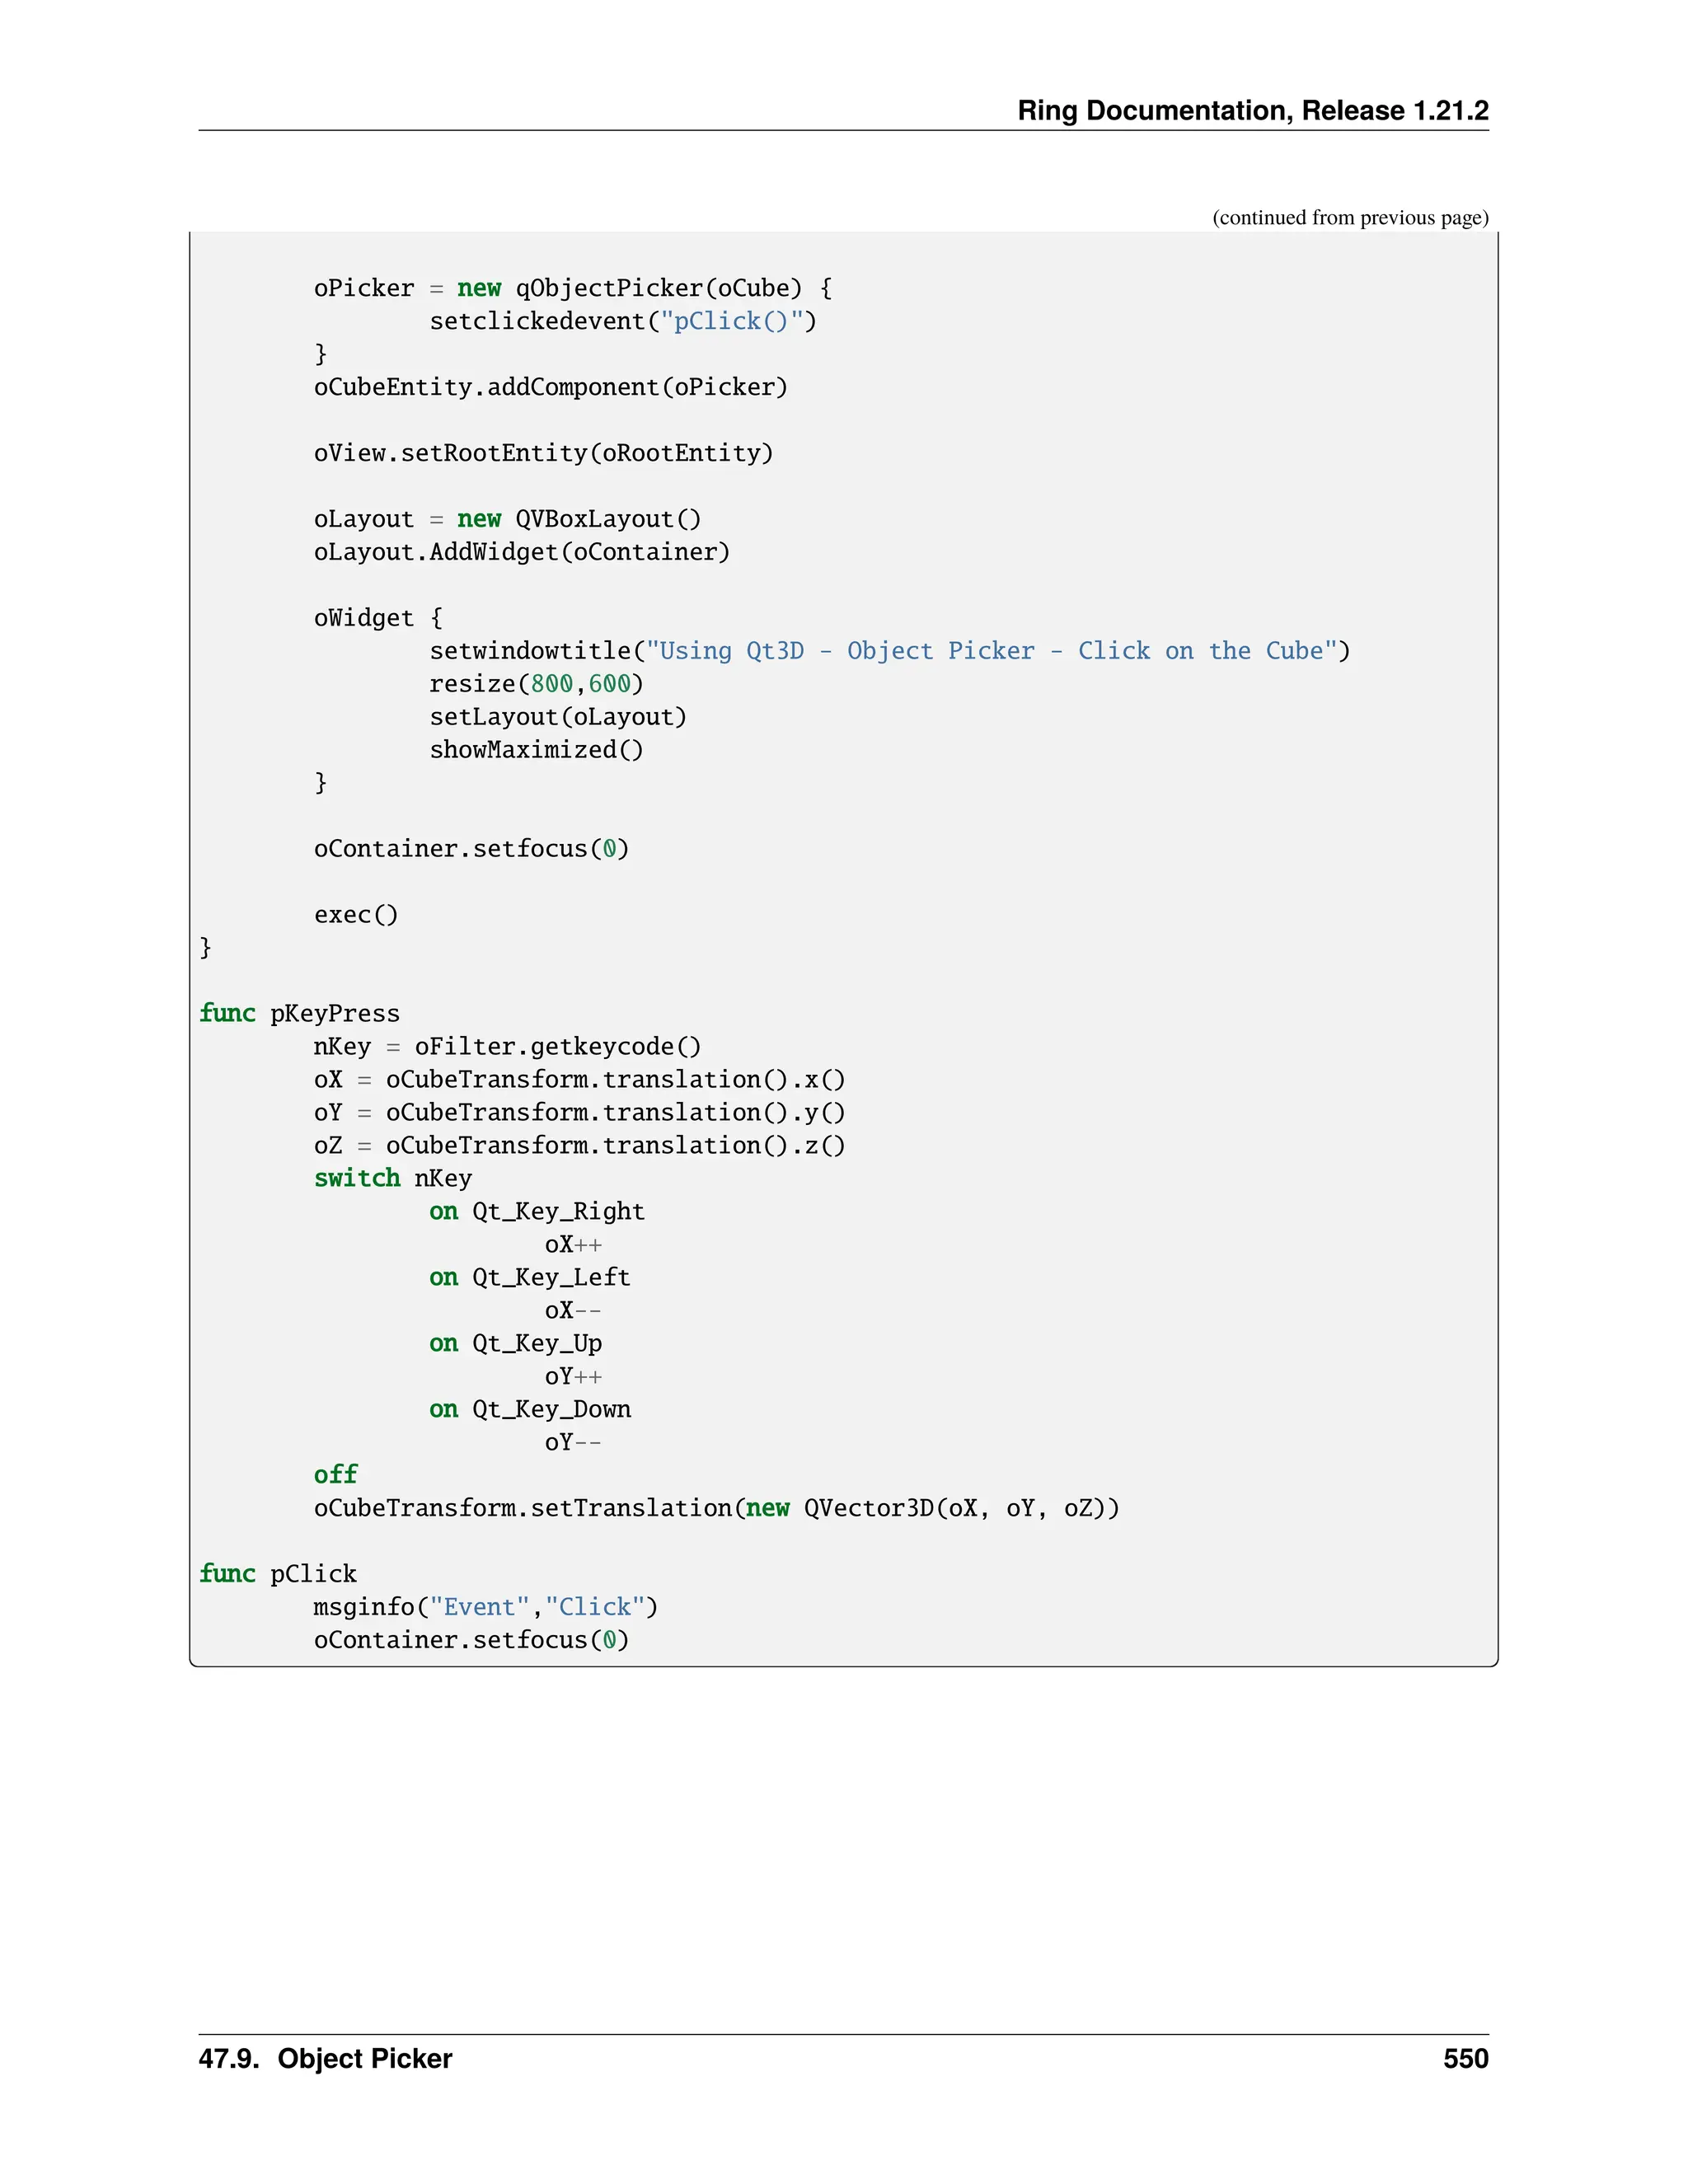The height and width of the screenshot is (2184, 1688).
Task: Click the '(continued from previous page)' note
Action: 1349,218
